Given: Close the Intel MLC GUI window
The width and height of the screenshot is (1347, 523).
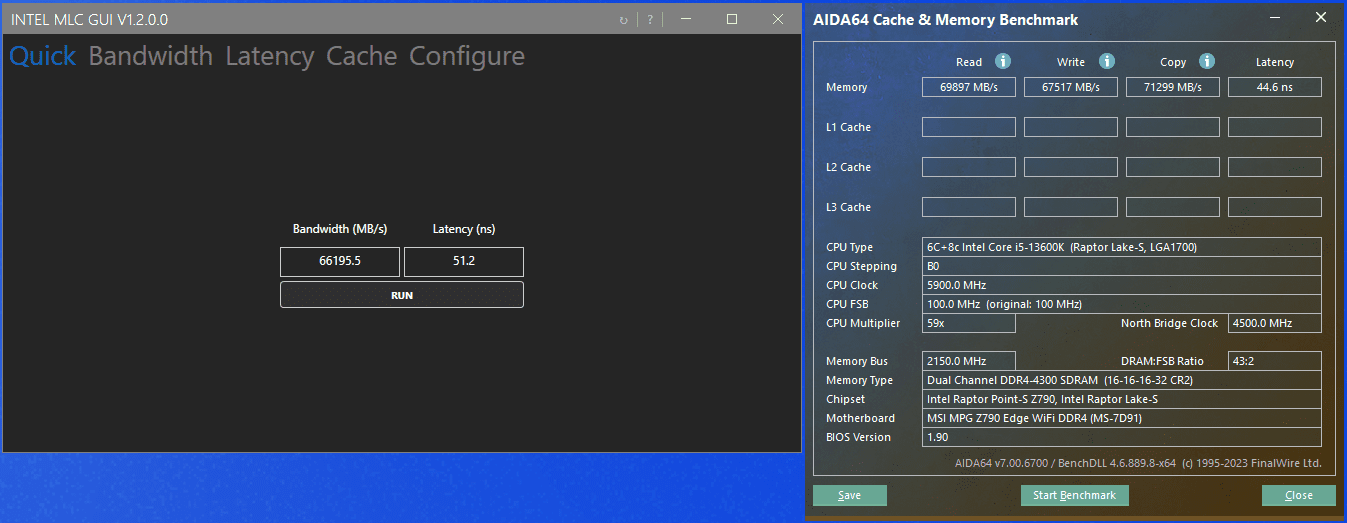Looking at the screenshot, I should click(778, 19).
